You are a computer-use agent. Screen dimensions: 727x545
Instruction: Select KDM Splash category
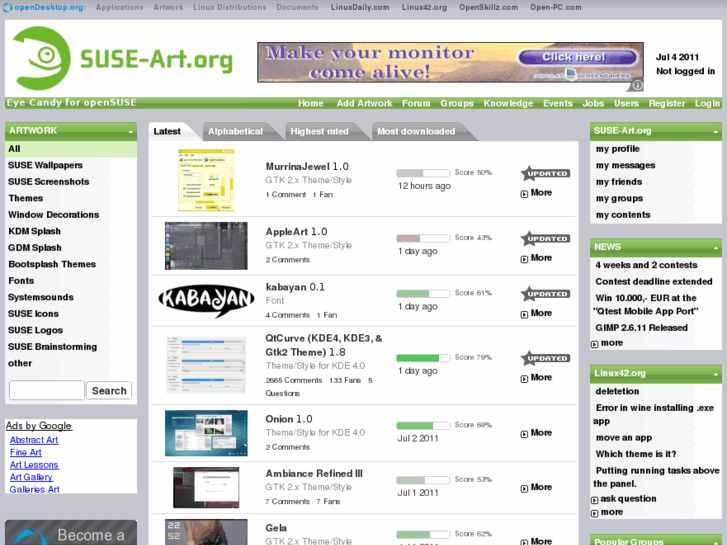pos(34,231)
